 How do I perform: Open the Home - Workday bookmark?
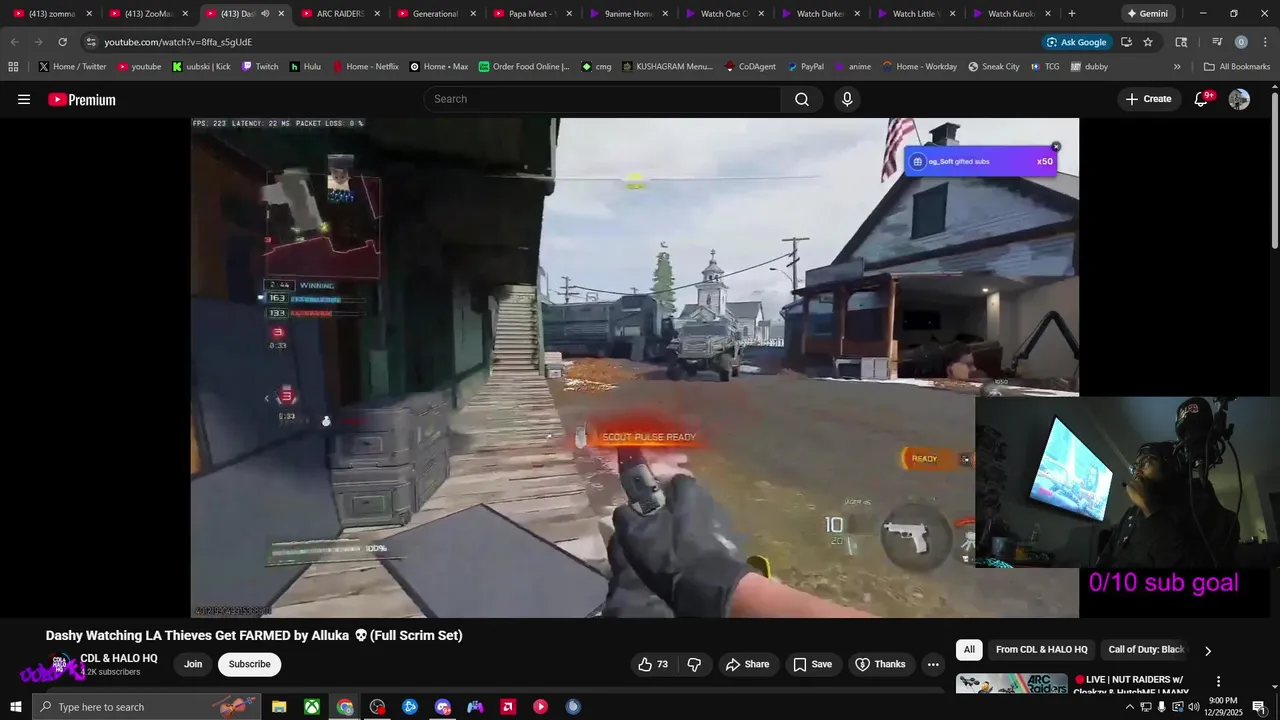[919, 67]
